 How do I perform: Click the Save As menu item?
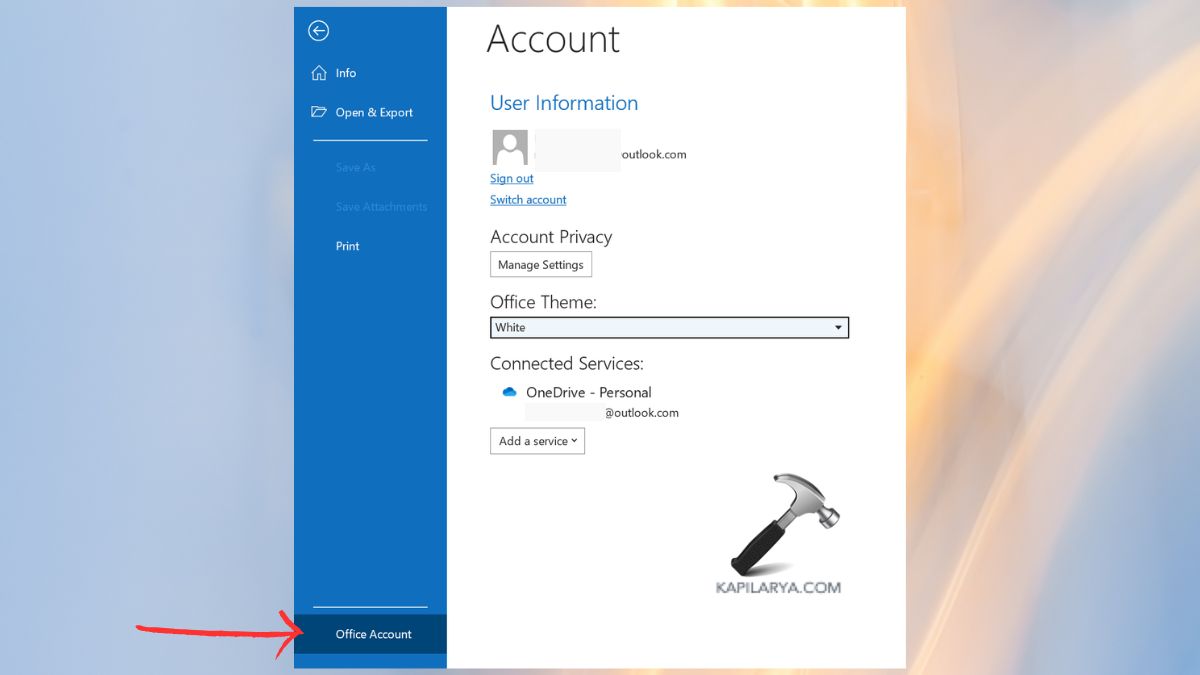click(x=355, y=167)
